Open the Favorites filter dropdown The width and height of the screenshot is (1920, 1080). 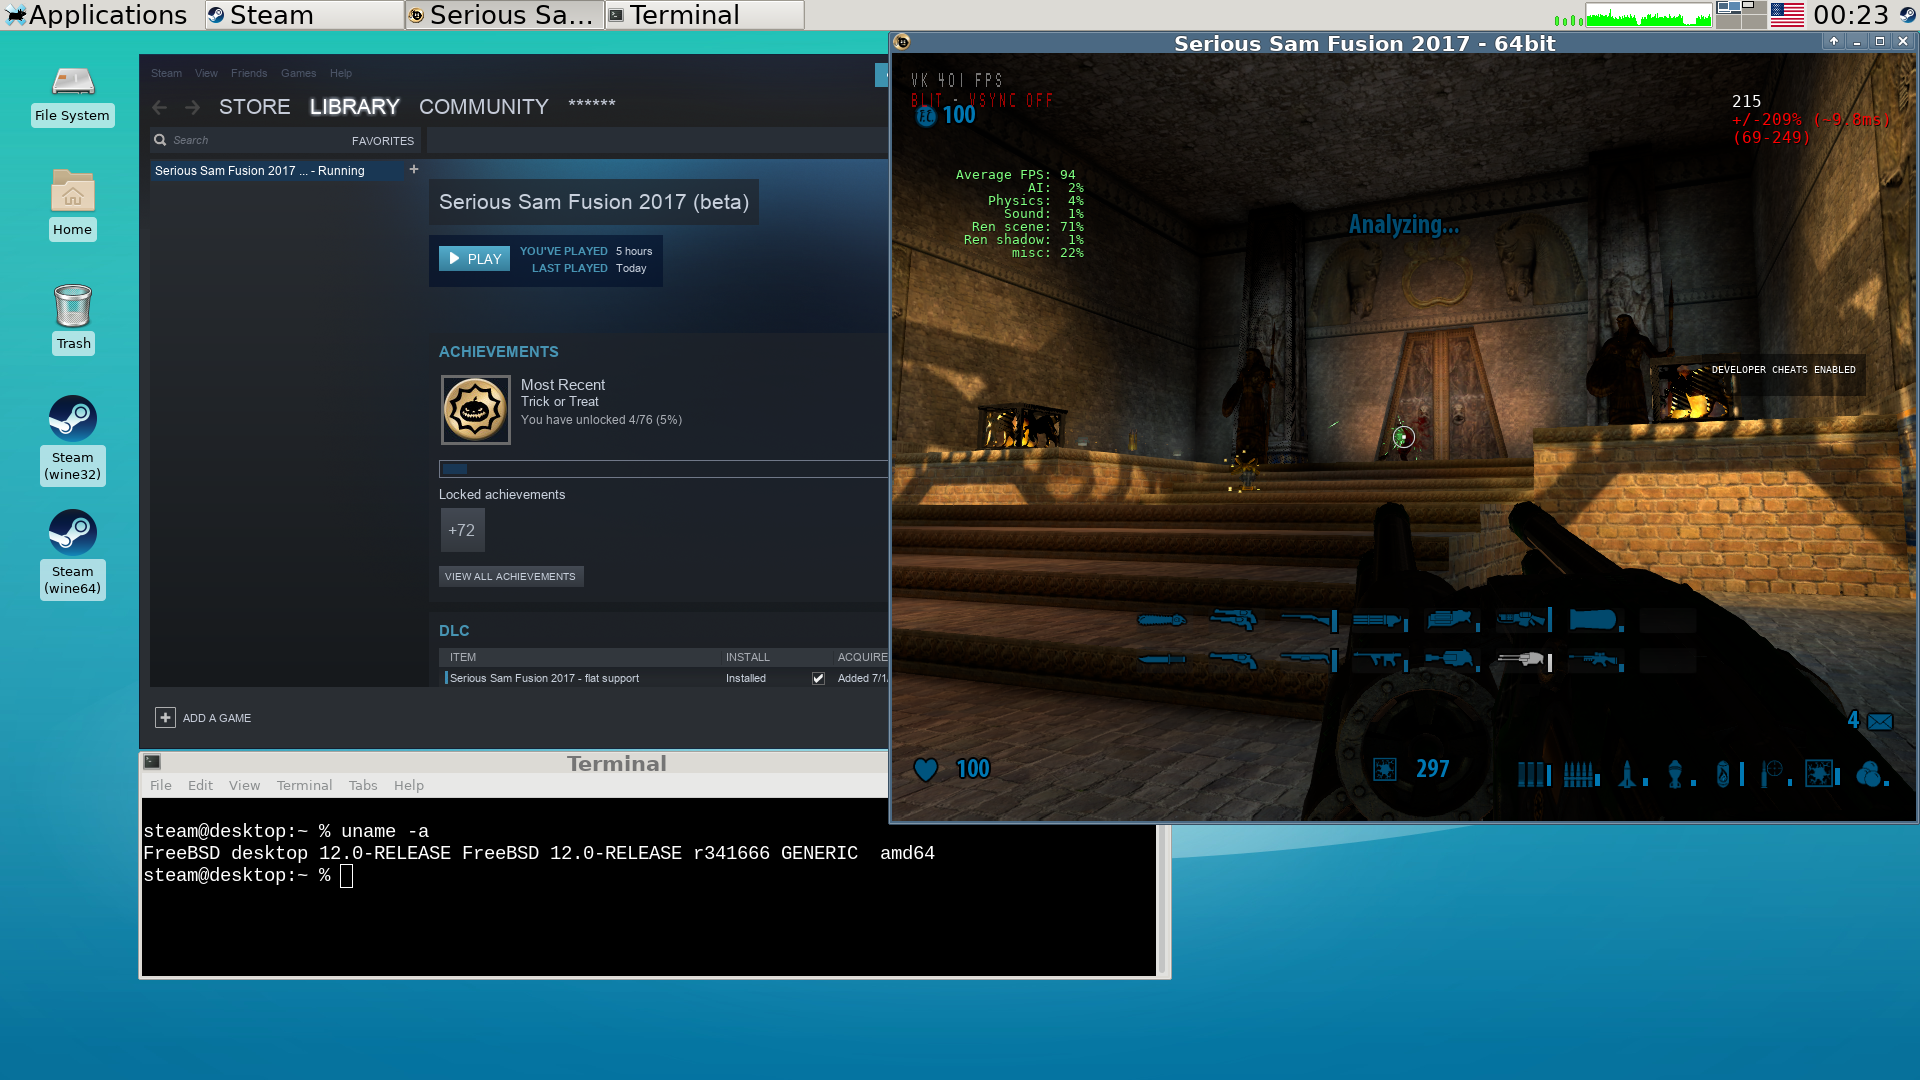coord(382,141)
